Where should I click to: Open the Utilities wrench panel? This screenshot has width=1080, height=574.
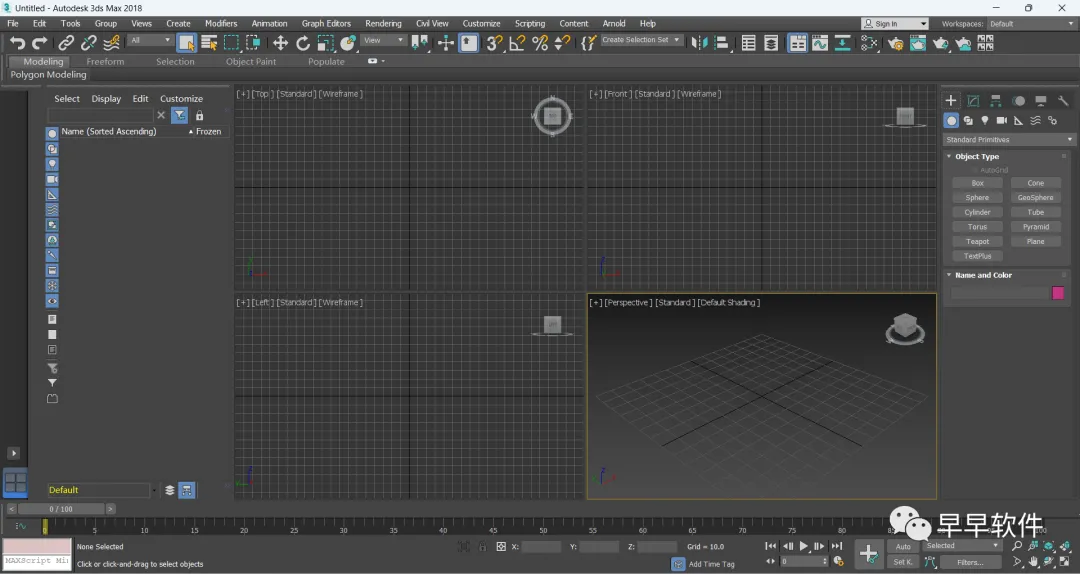1063,101
